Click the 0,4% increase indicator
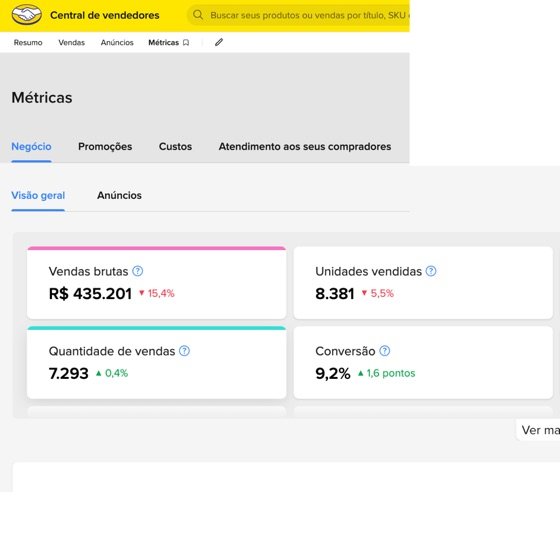The image size is (560, 560). (112, 373)
